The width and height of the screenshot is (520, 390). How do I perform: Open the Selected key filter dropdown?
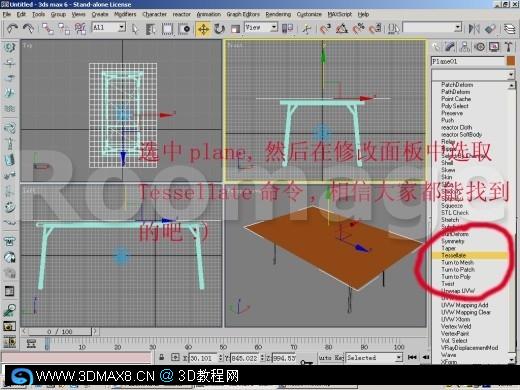(x=374, y=358)
